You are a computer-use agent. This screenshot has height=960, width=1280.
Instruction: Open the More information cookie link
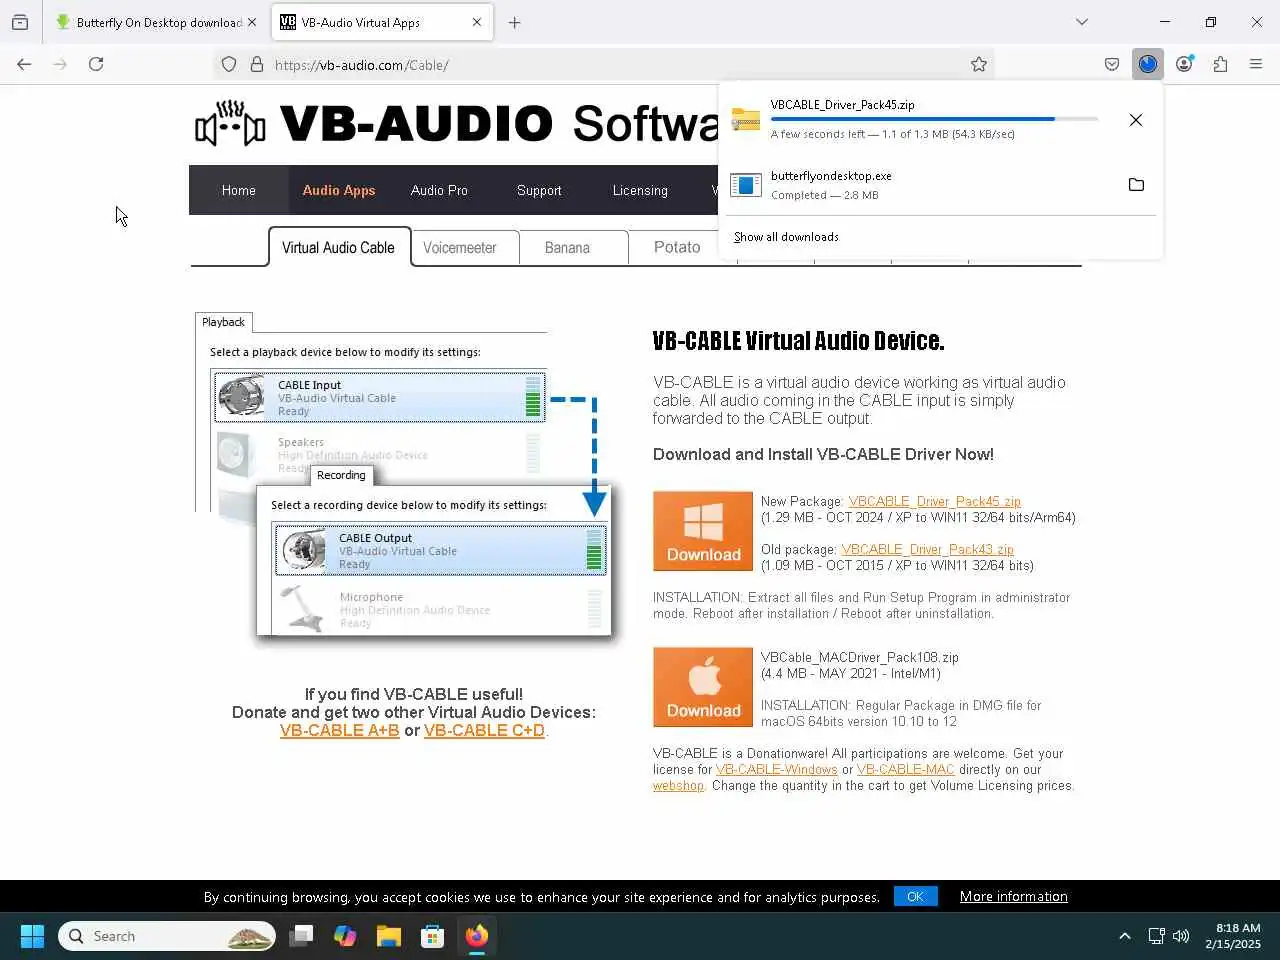pos(1014,896)
